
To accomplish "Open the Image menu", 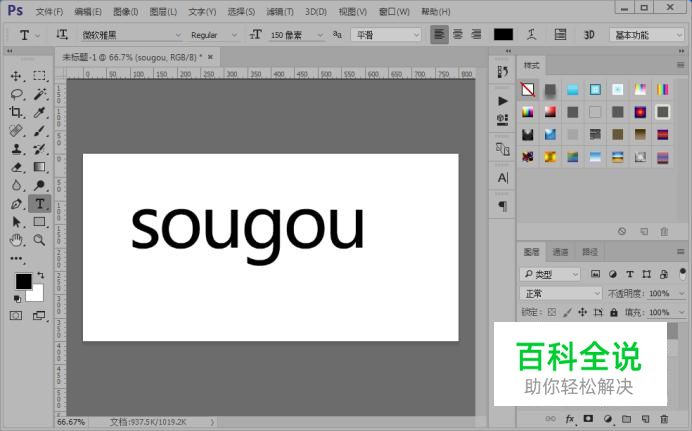I will pyautogui.click(x=125, y=12).
